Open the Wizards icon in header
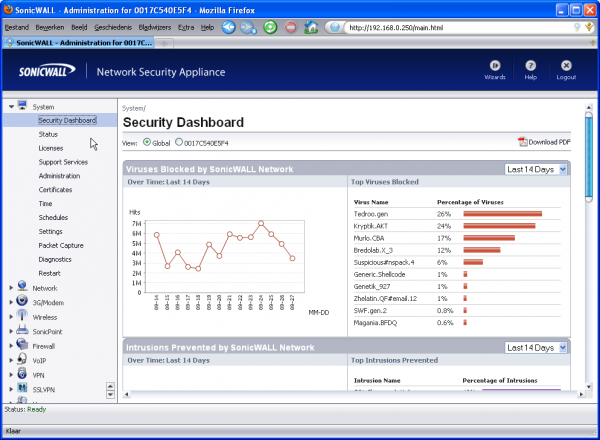 495,65
